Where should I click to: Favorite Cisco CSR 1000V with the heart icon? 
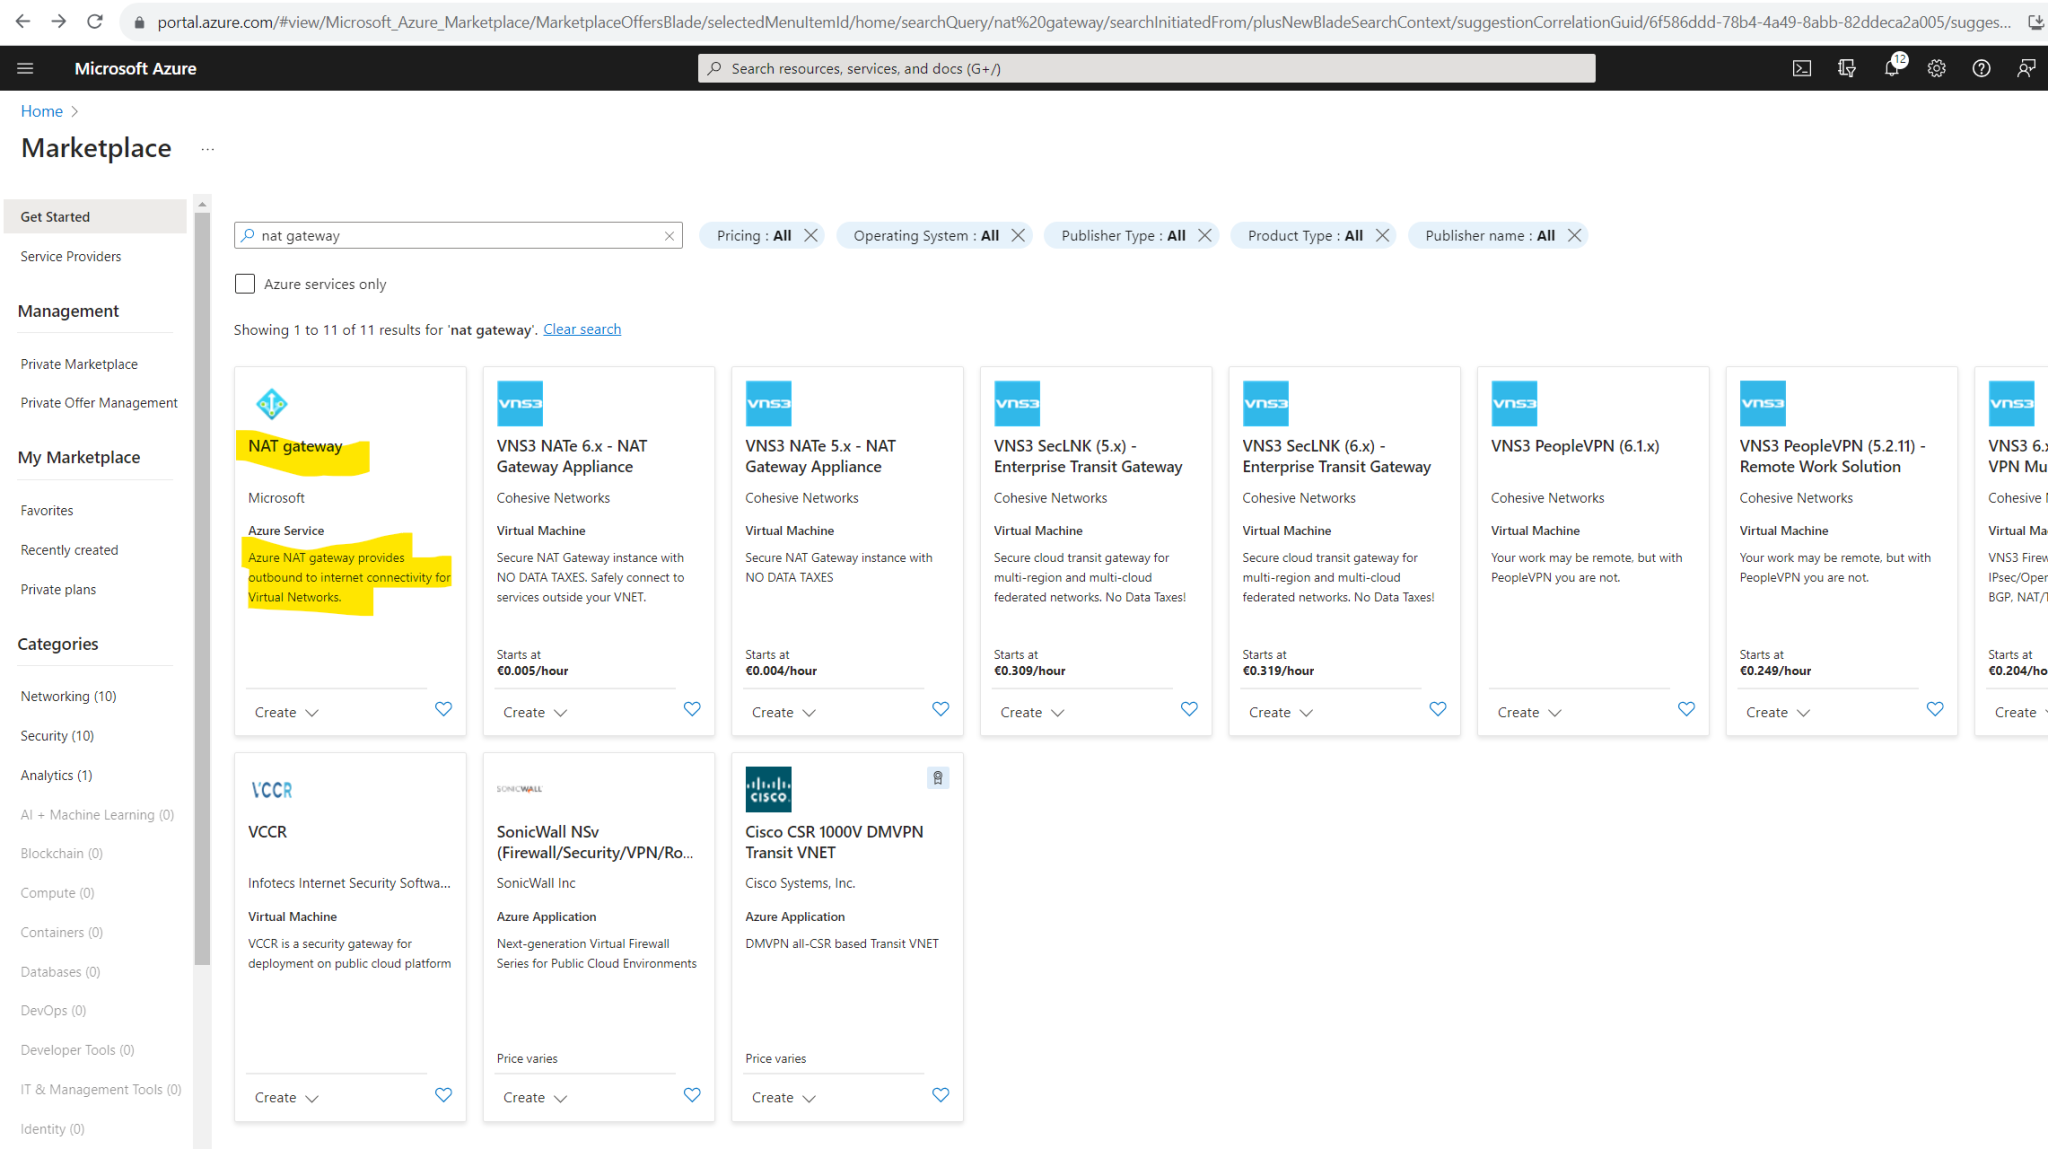(x=941, y=1095)
